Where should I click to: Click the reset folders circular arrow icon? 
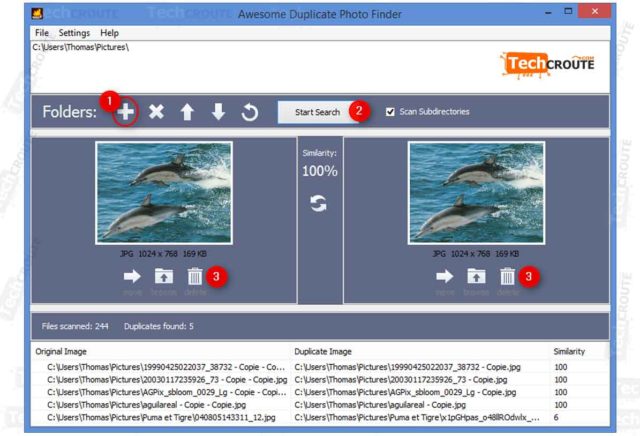tap(249, 112)
